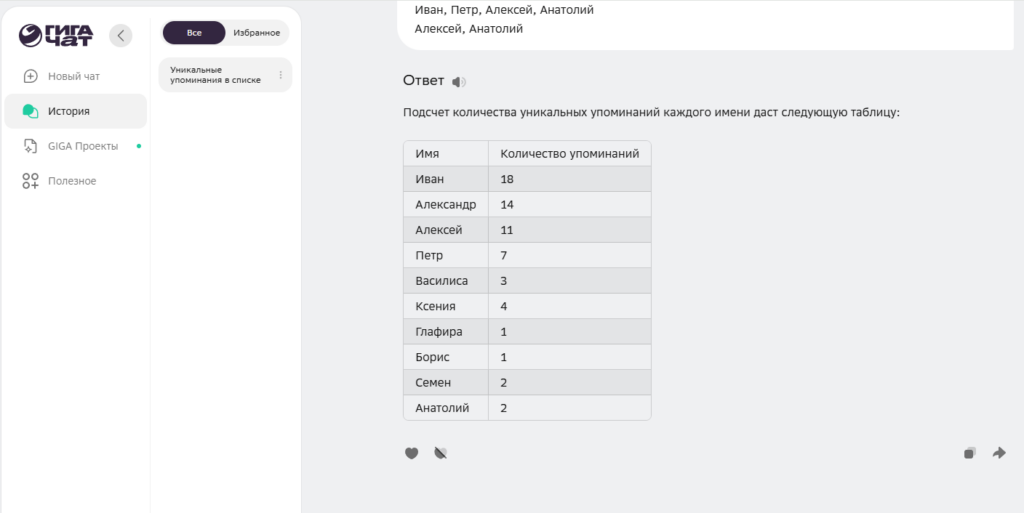Open the Полезное section

point(72,181)
